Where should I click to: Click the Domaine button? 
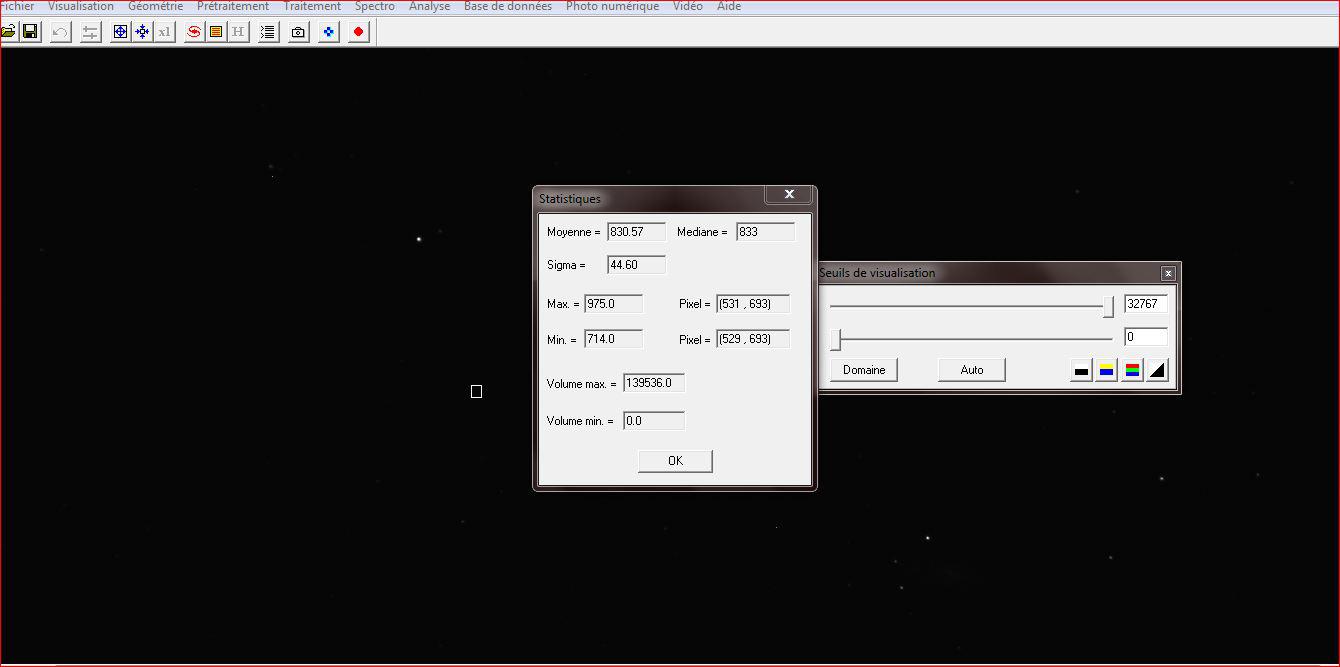[864, 370]
